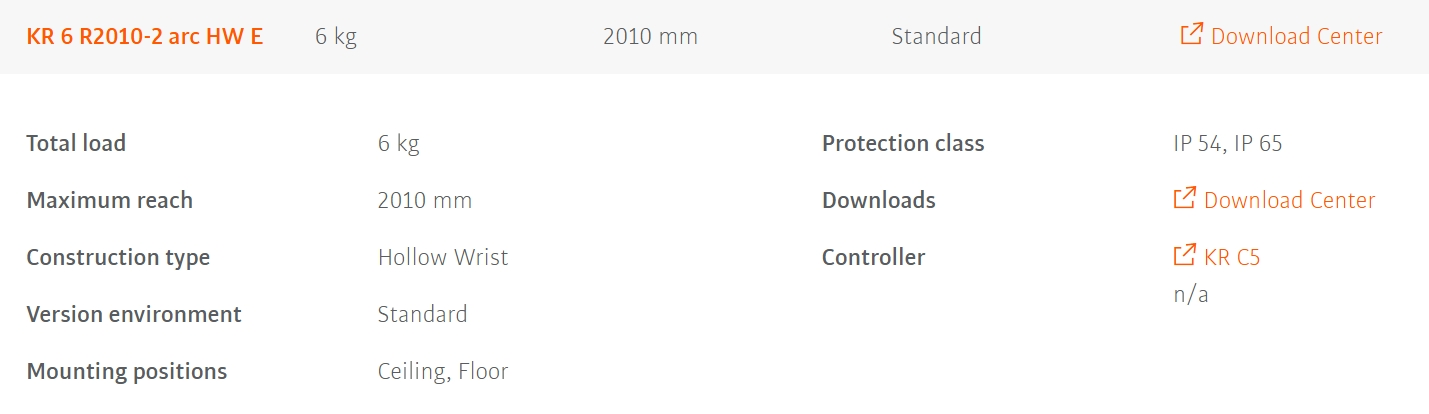Click the Hollow Wrist value
Viewport: 1429px width, 414px height.
coord(443,258)
